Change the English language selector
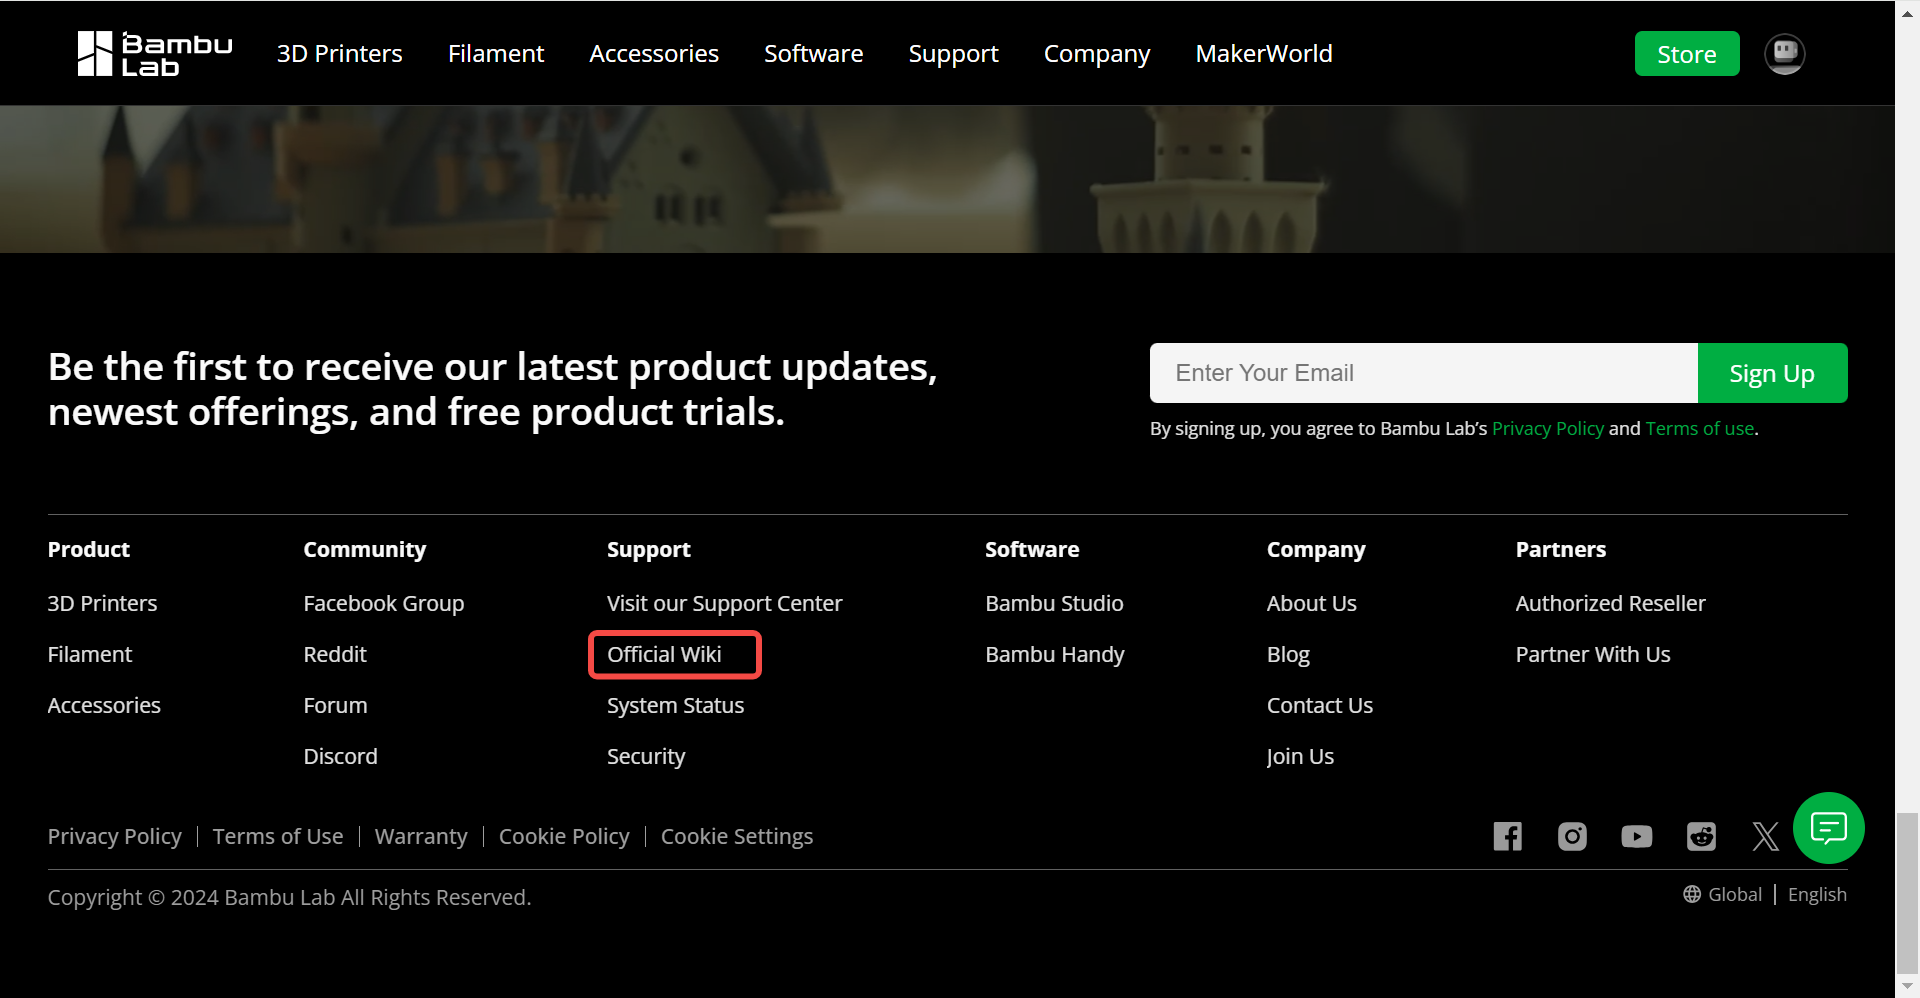This screenshot has height=998, width=1920. tap(1817, 894)
